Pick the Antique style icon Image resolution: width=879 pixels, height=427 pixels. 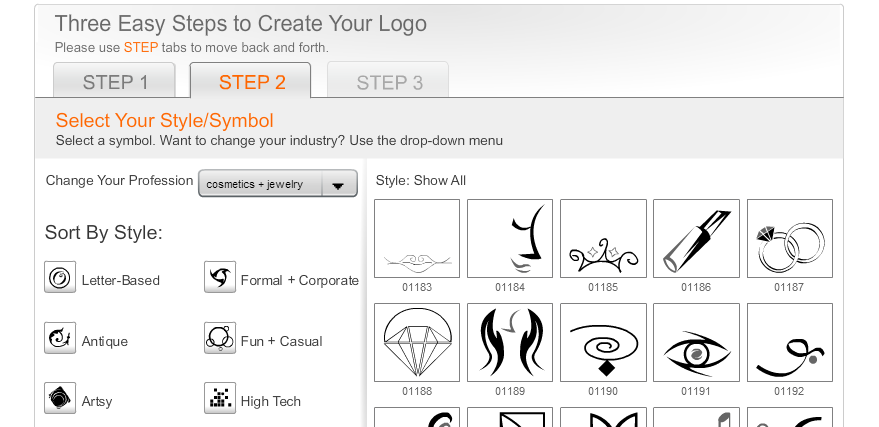coord(60,338)
